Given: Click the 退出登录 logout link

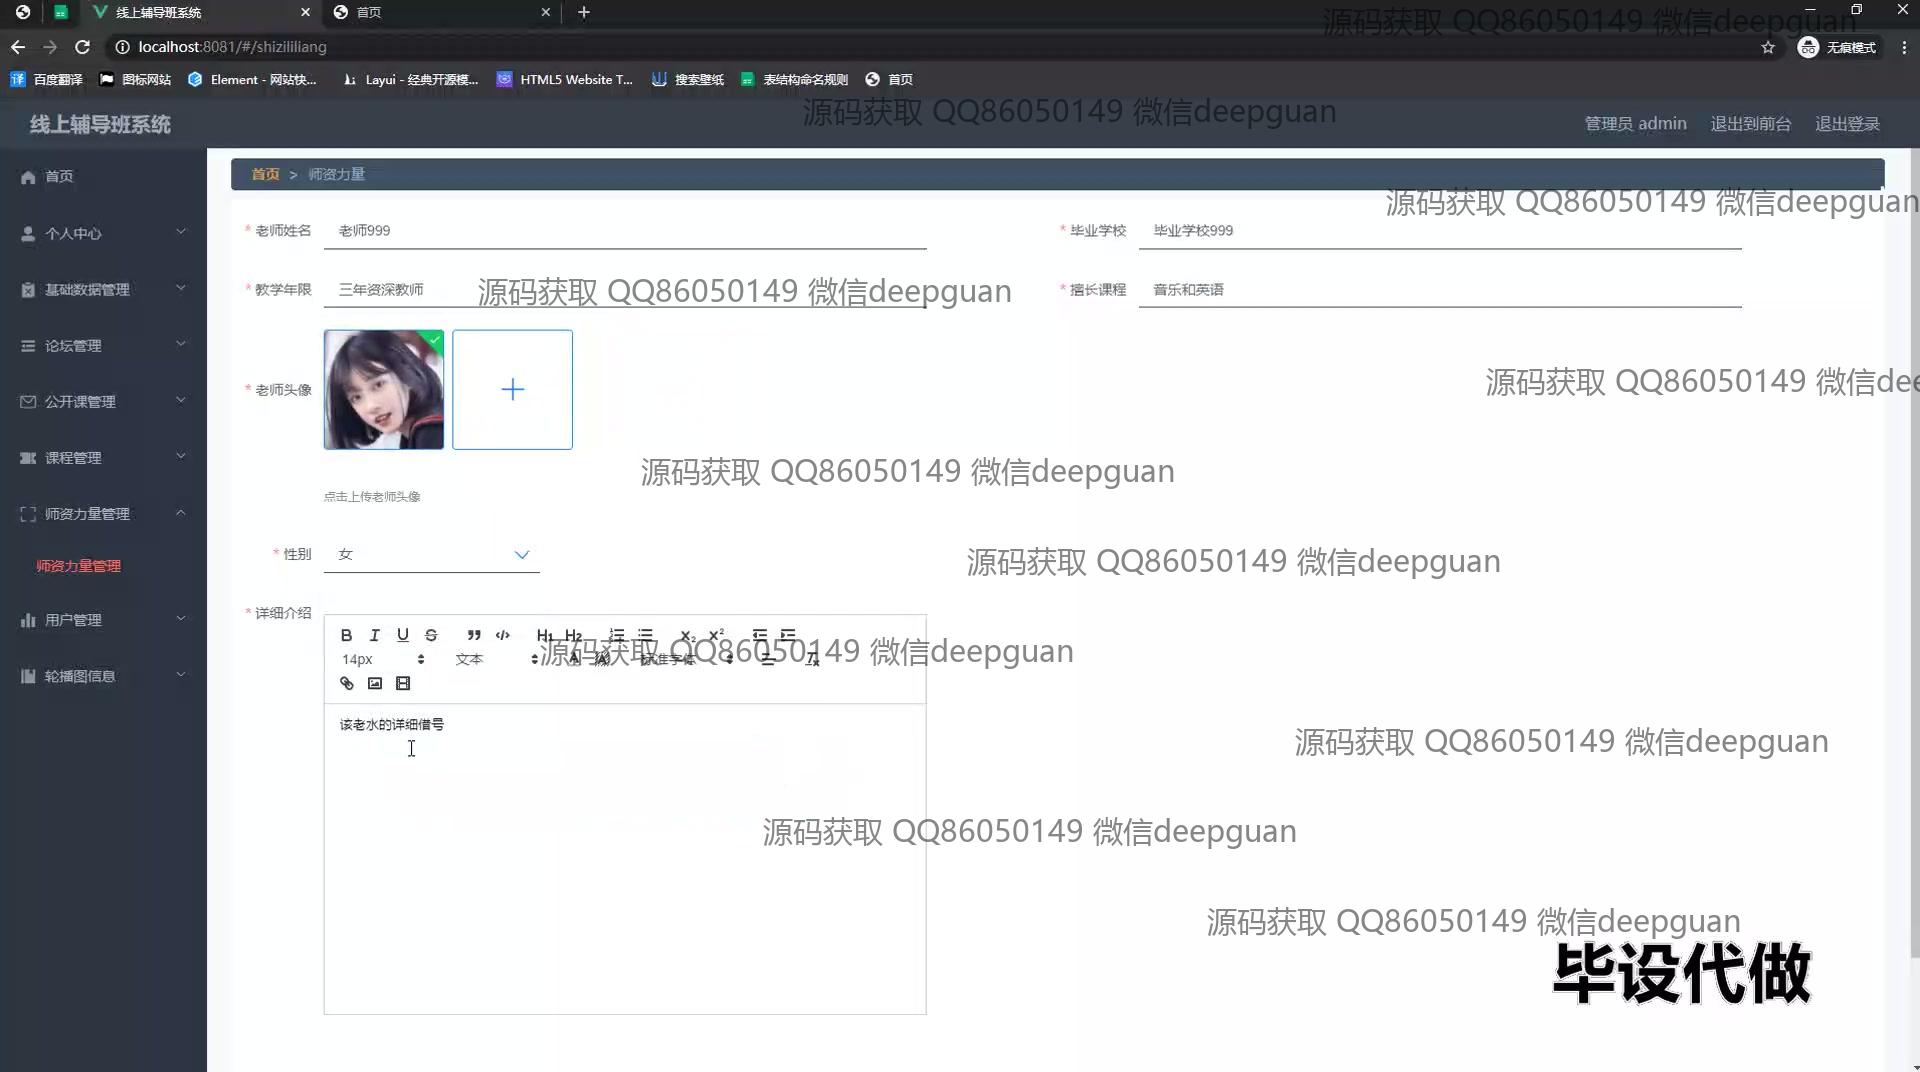Looking at the screenshot, I should 1847,124.
